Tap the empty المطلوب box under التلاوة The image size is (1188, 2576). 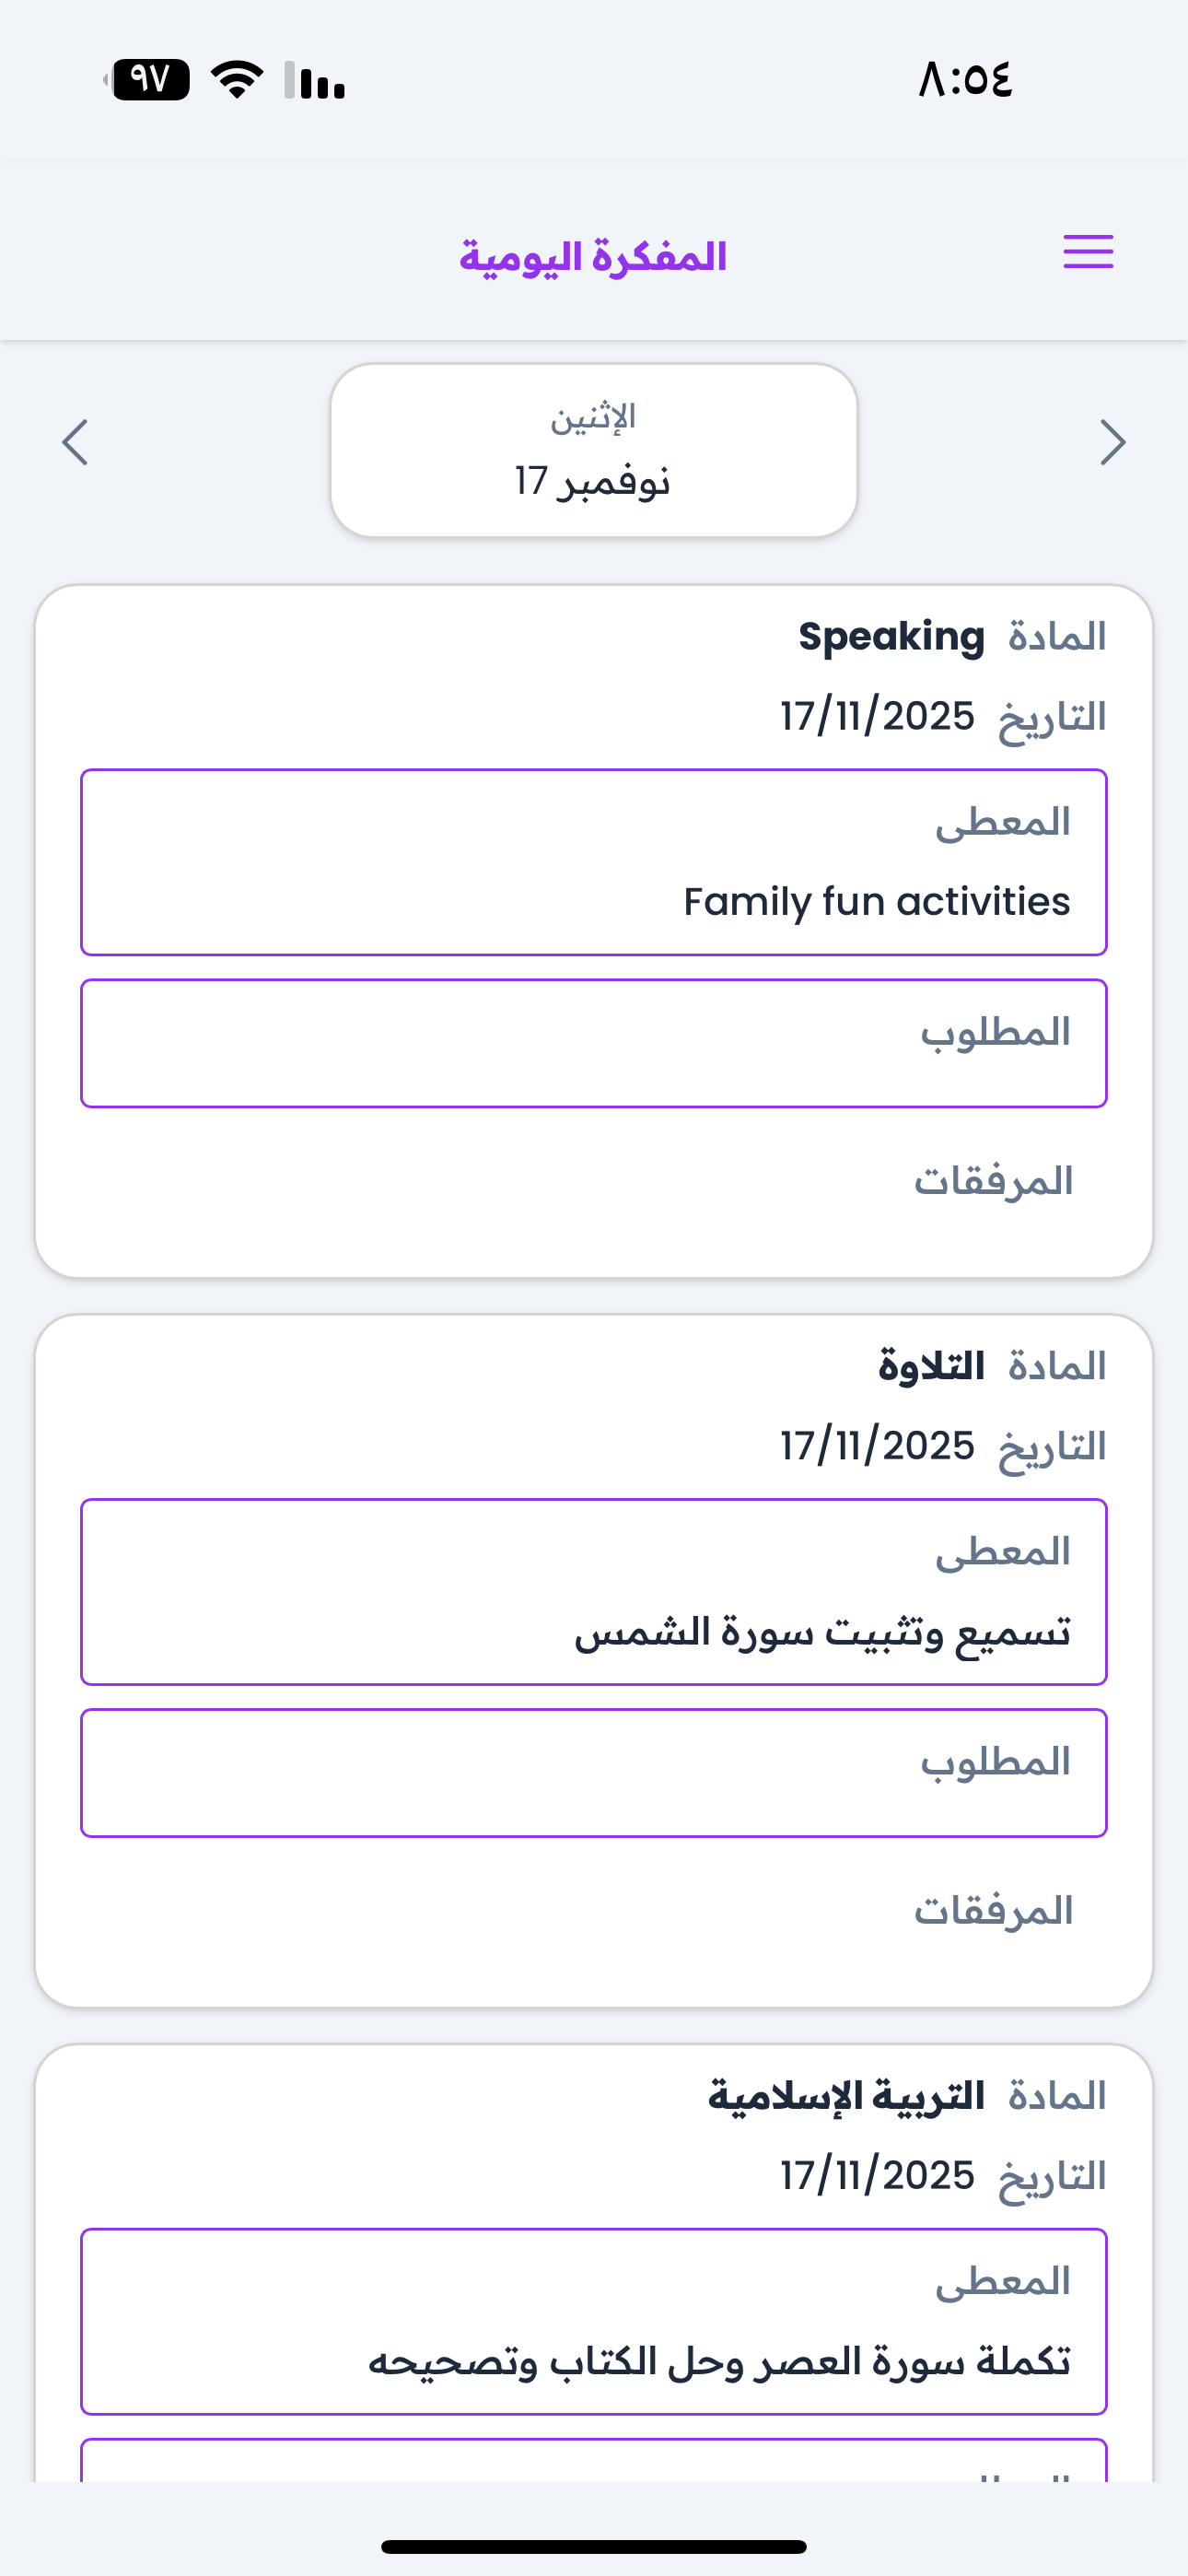point(593,1773)
